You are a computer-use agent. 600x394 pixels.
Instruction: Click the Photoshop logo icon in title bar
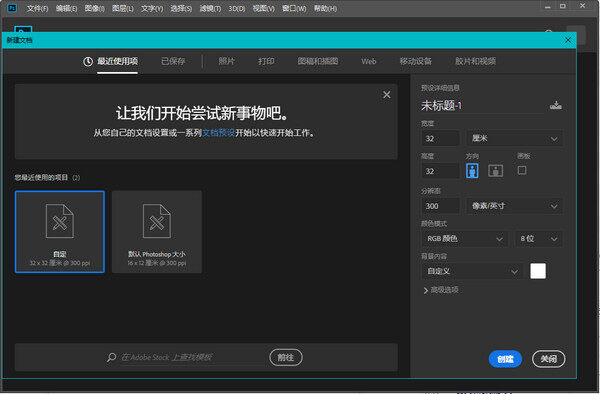(x=12, y=8)
